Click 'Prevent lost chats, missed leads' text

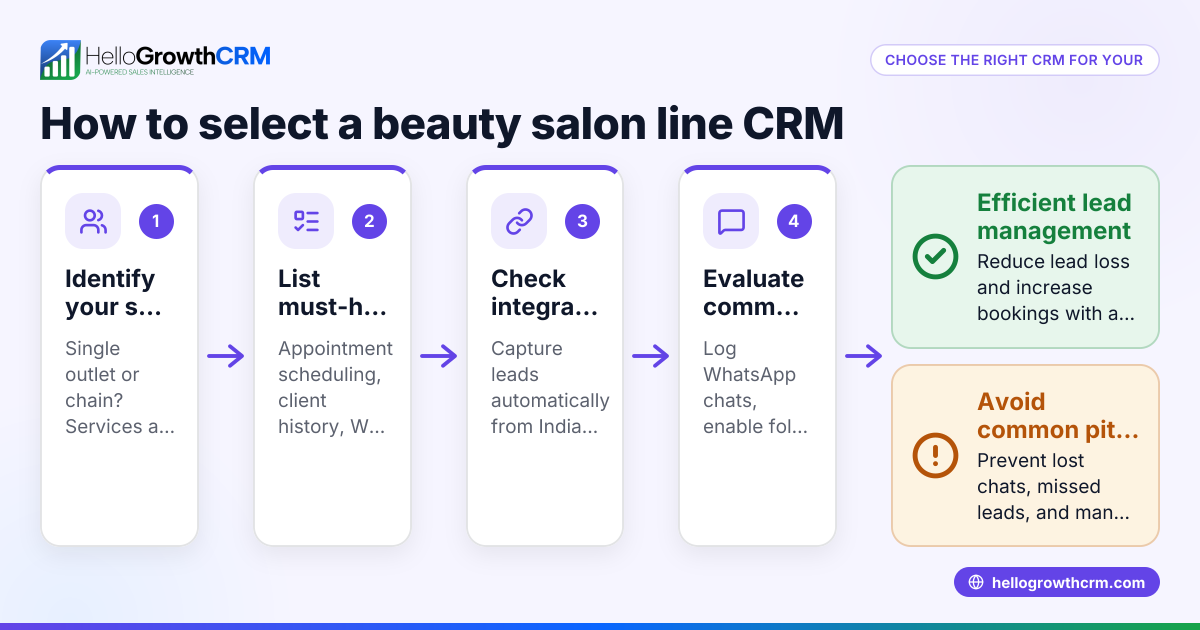[1054, 486]
